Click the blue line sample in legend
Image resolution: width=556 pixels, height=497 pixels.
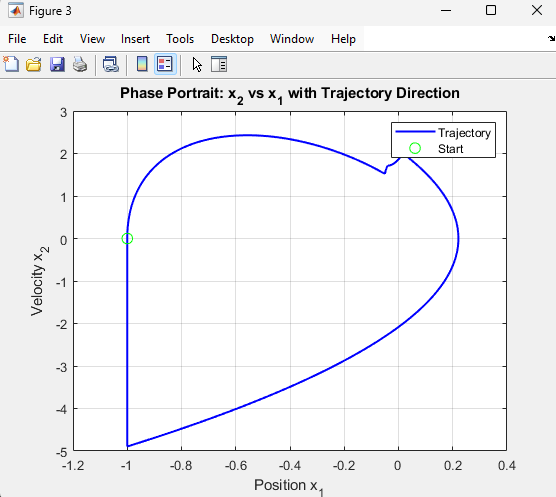tap(415, 132)
